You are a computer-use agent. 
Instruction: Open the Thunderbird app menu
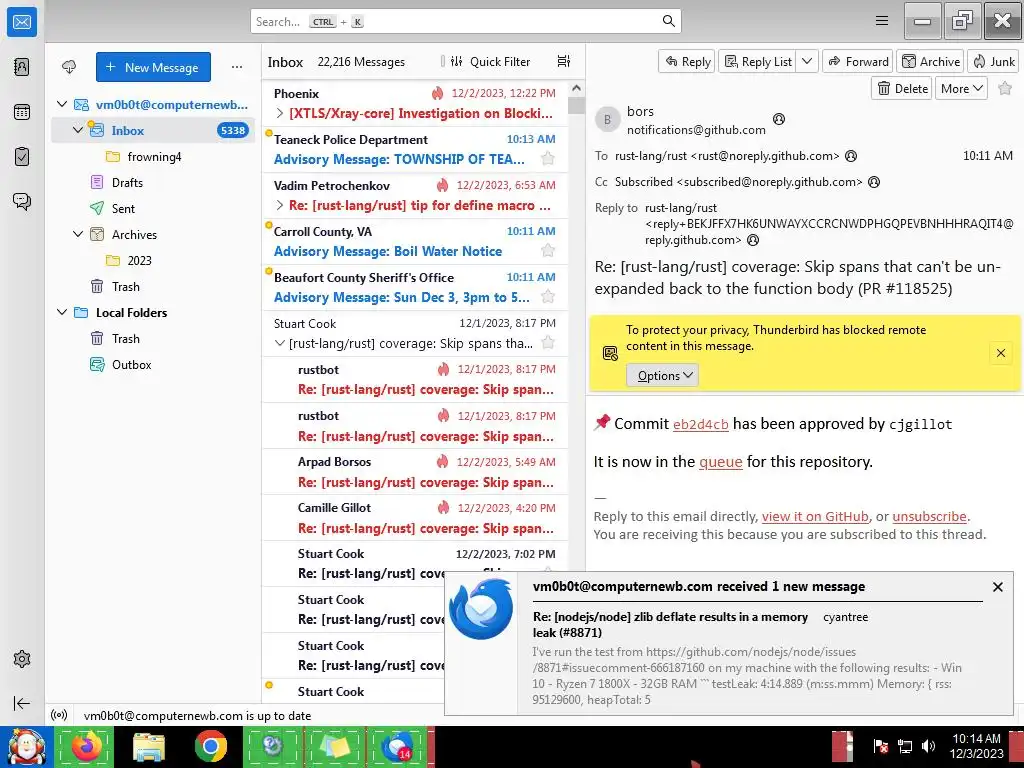pos(882,21)
